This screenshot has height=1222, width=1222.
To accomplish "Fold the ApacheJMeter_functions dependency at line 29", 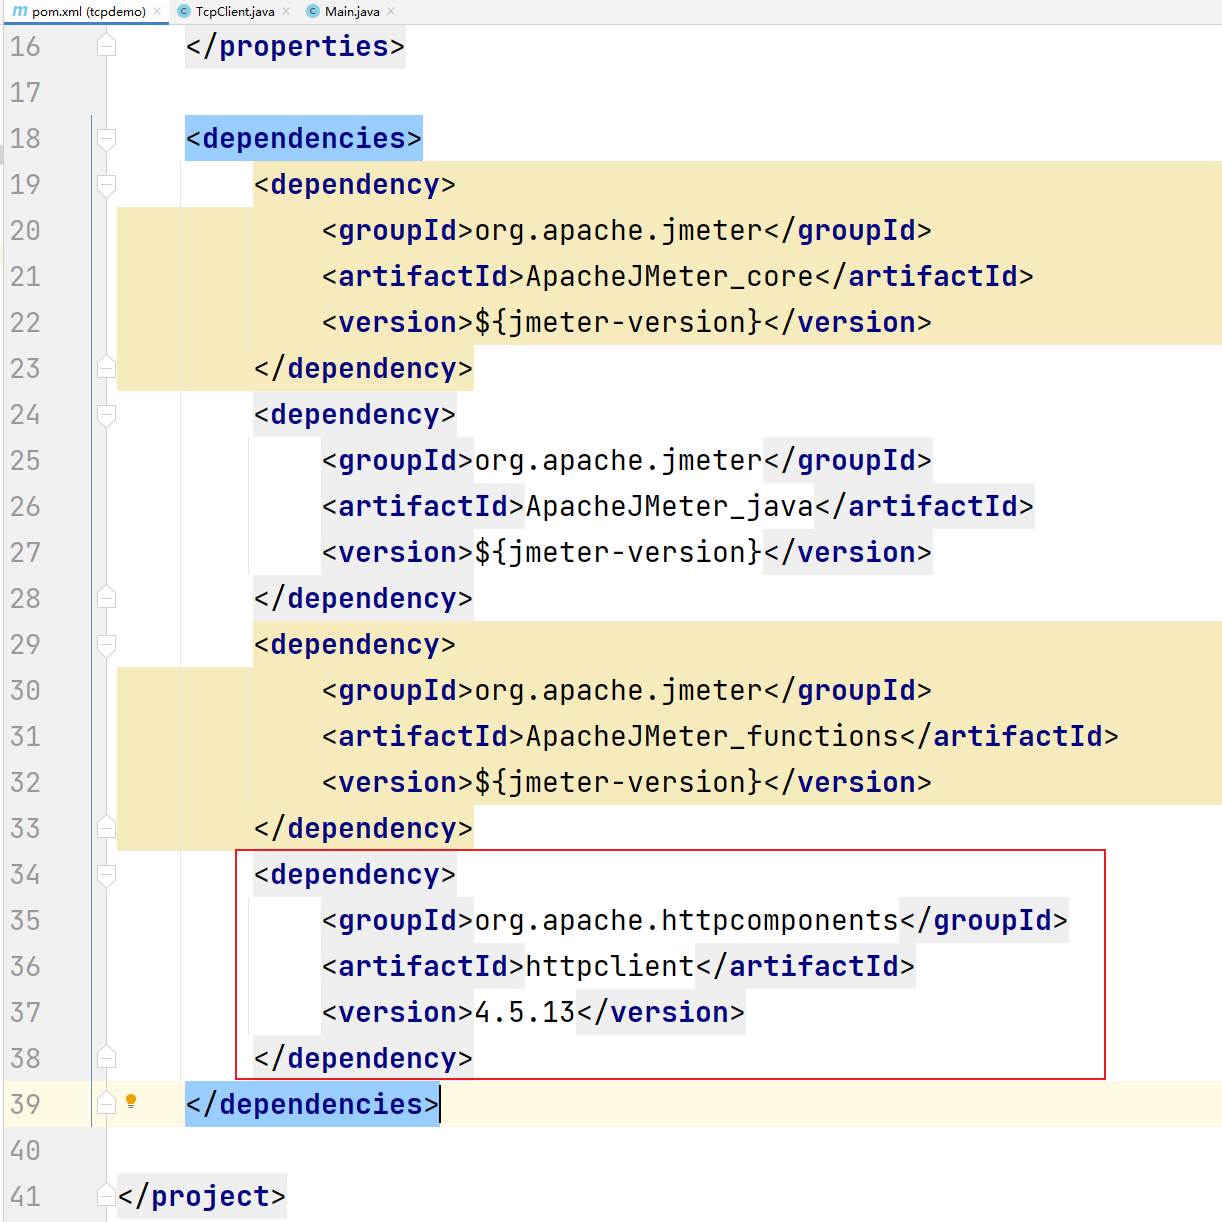I will pos(106,644).
